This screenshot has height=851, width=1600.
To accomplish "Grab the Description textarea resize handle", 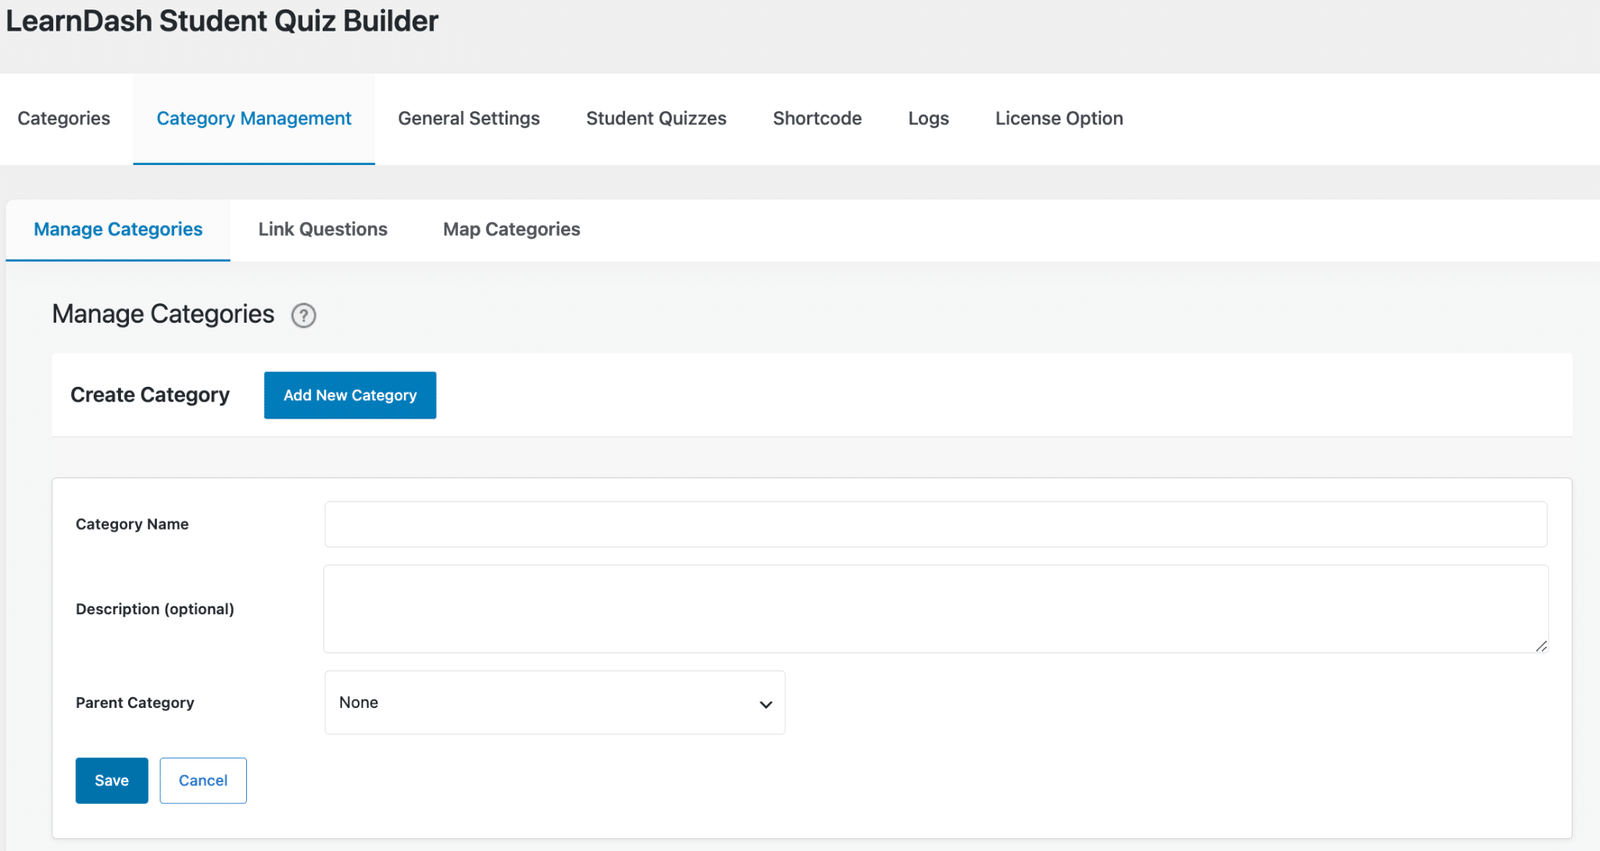I will [1541, 646].
